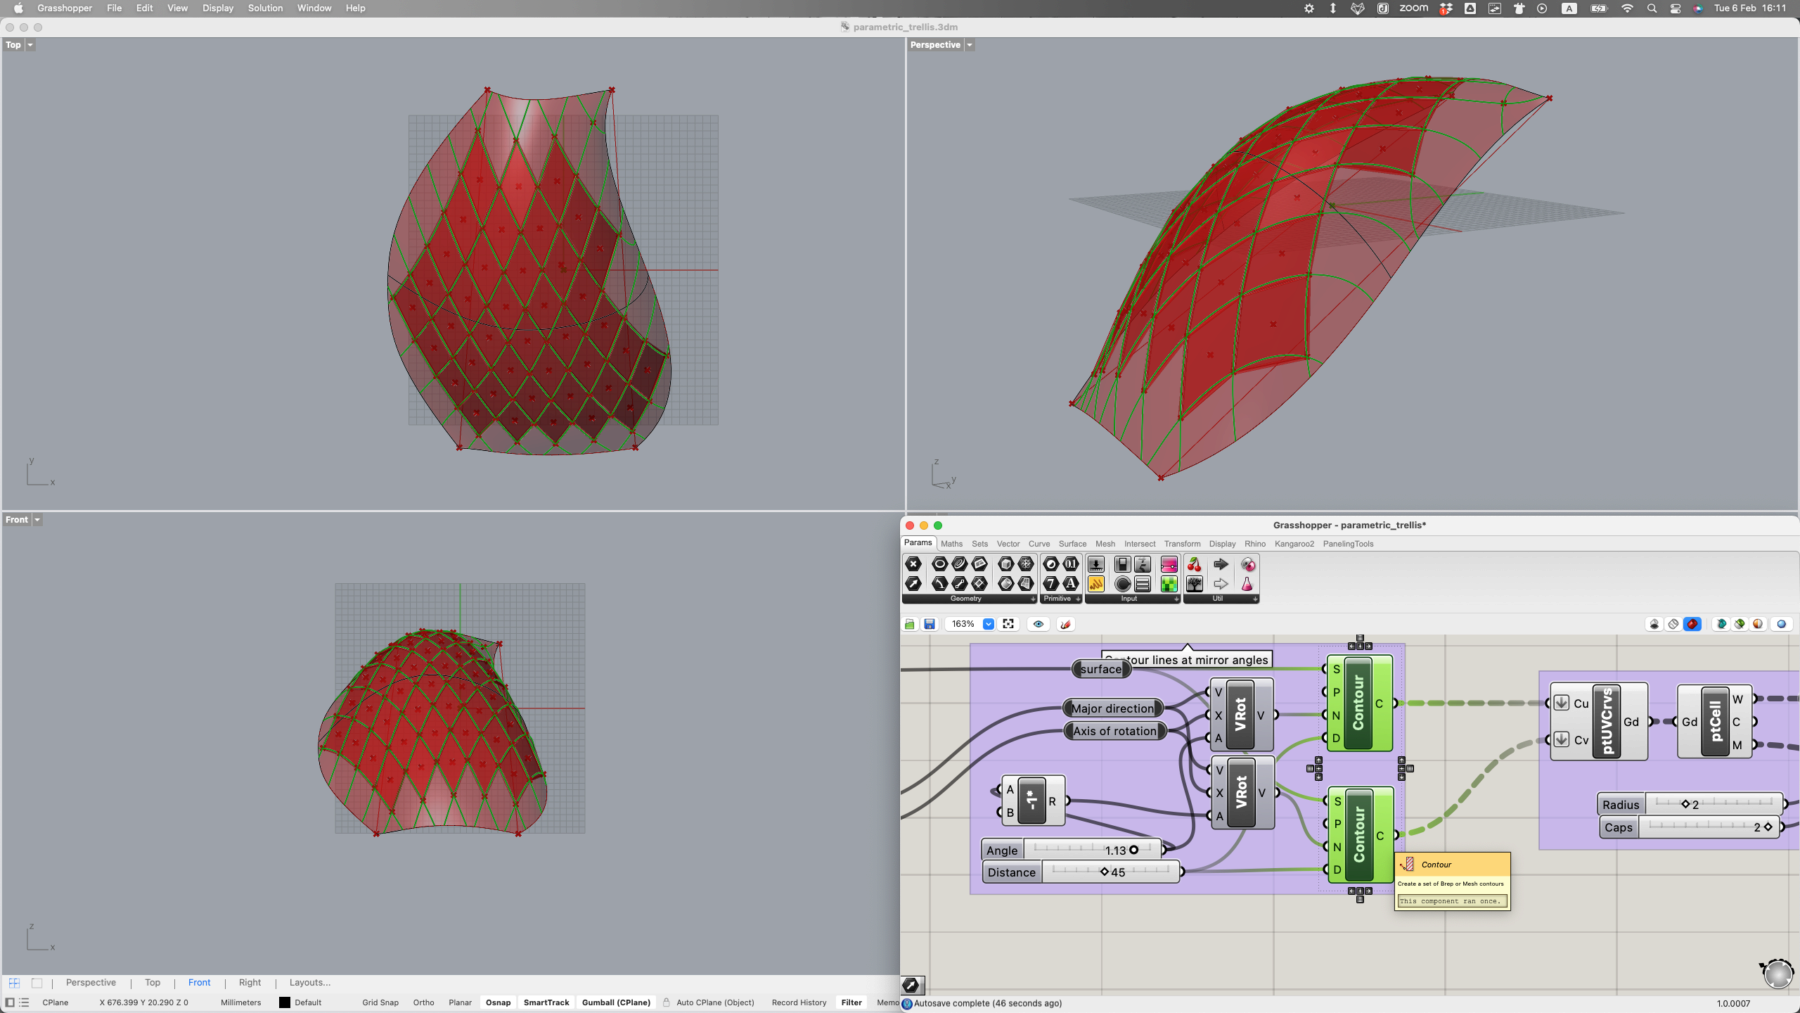Click the Distance slider handle at 45

coord(1104,872)
